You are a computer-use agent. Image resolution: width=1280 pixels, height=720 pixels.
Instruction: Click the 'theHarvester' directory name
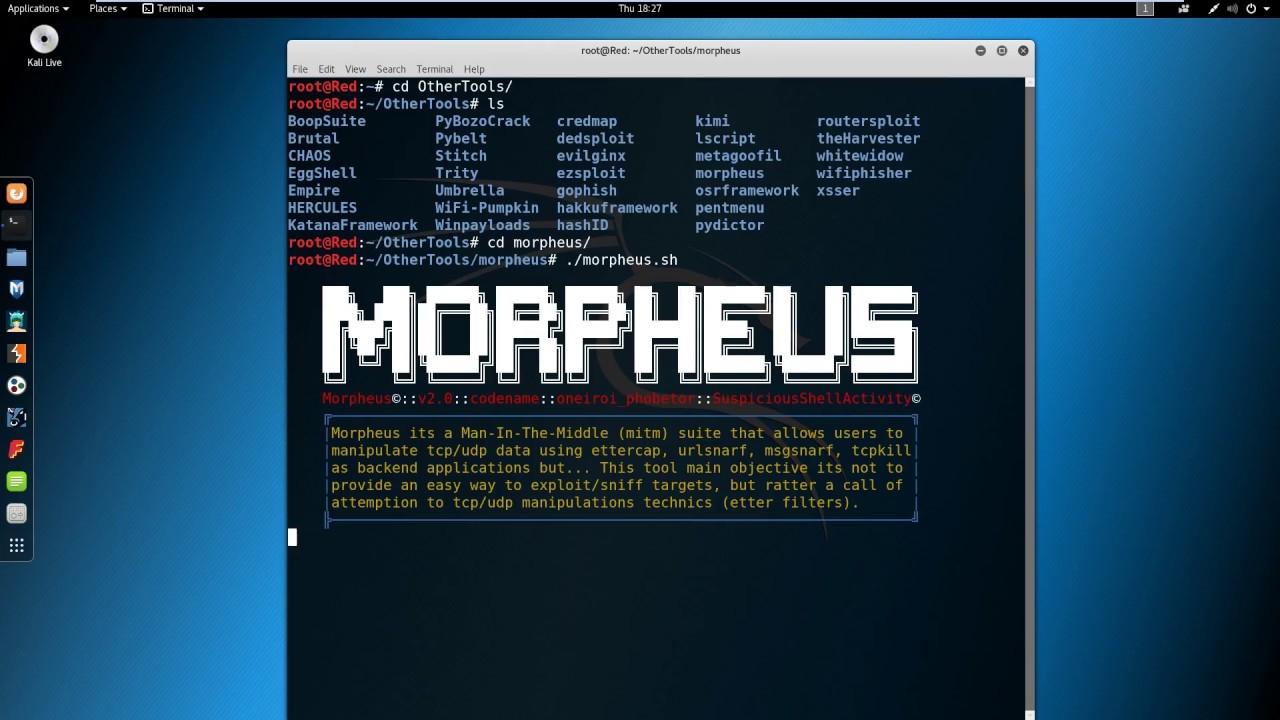point(868,138)
